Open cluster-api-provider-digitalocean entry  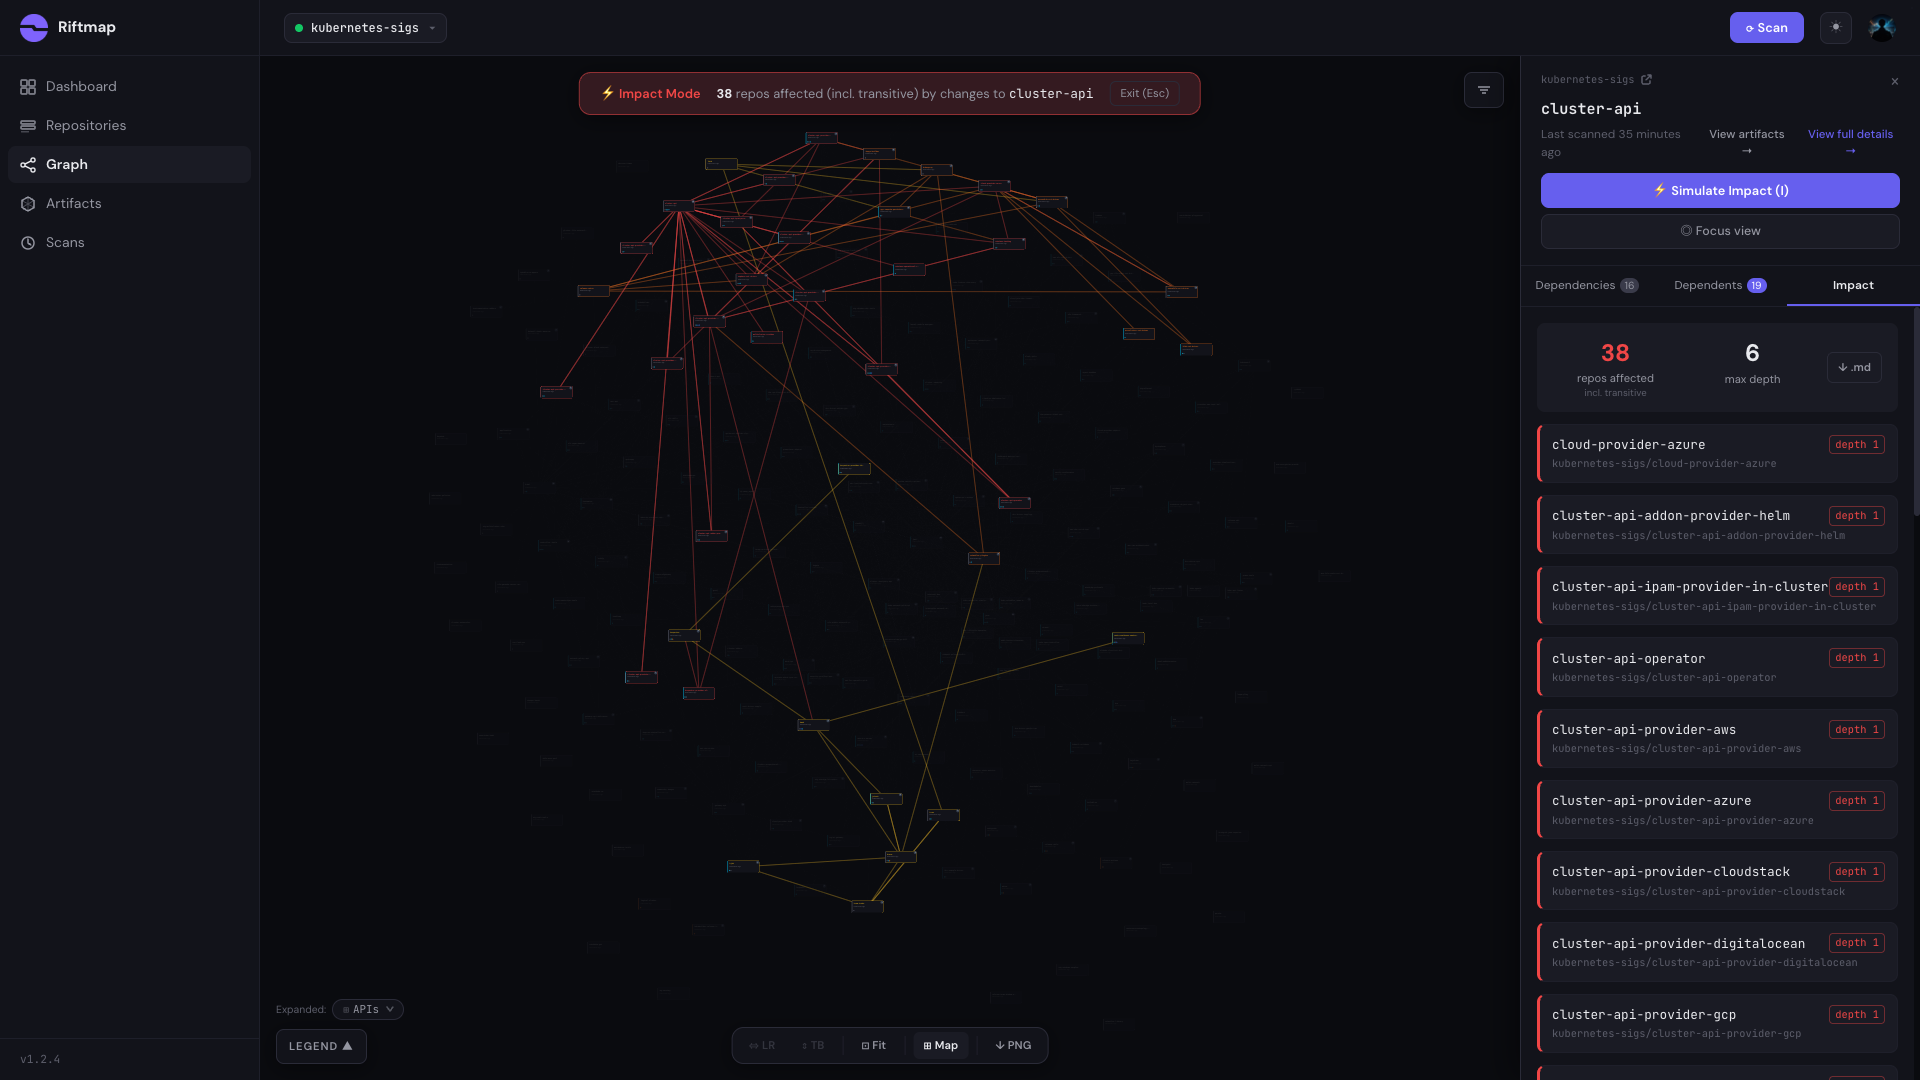(1717, 952)
